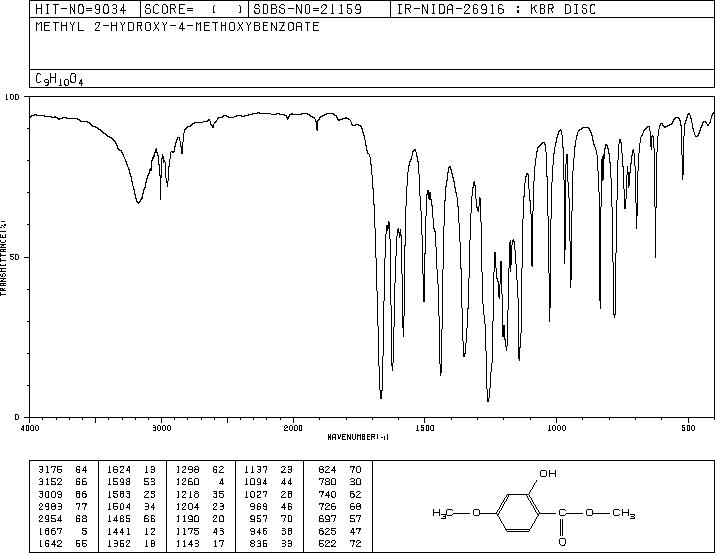Select peak table entry 1204

187,506
